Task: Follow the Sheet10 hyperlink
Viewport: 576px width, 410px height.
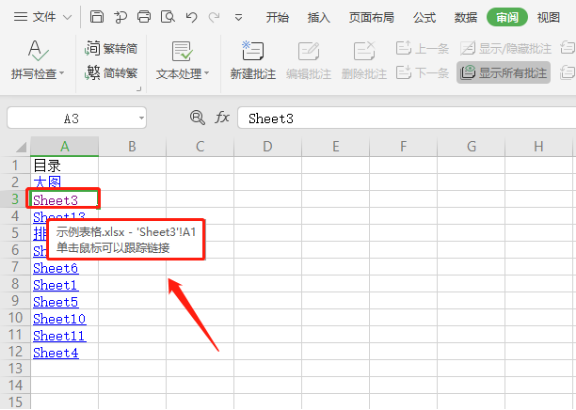Action: 60,319
